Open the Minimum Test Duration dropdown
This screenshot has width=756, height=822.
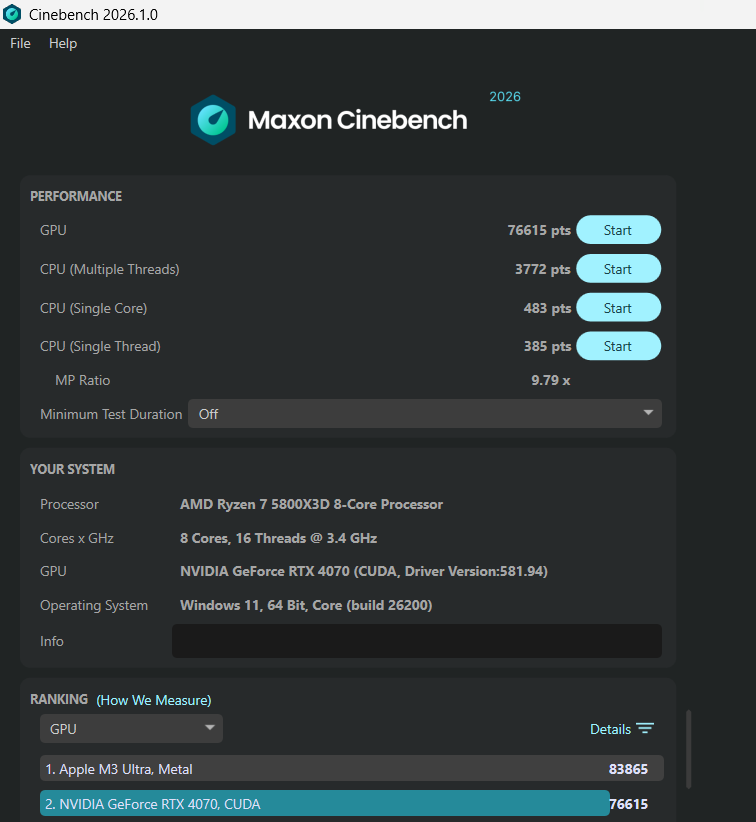click(x=425, y=414)
